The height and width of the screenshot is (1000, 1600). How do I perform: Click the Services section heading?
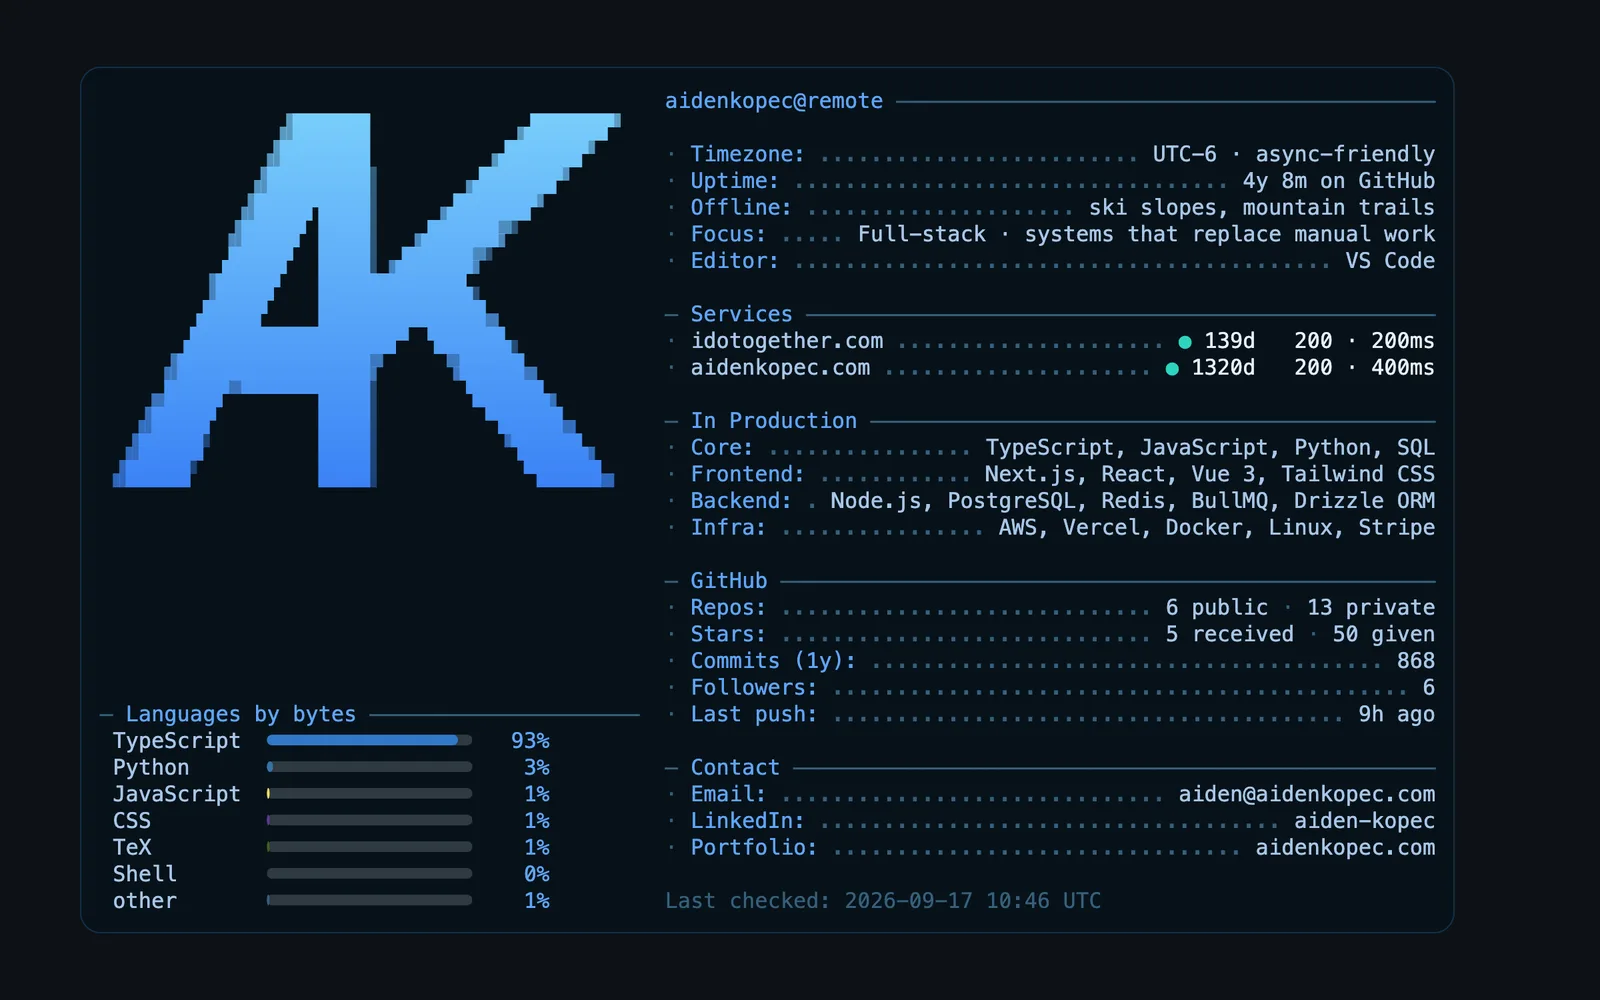pyautogui.click(x=741, y=314)
